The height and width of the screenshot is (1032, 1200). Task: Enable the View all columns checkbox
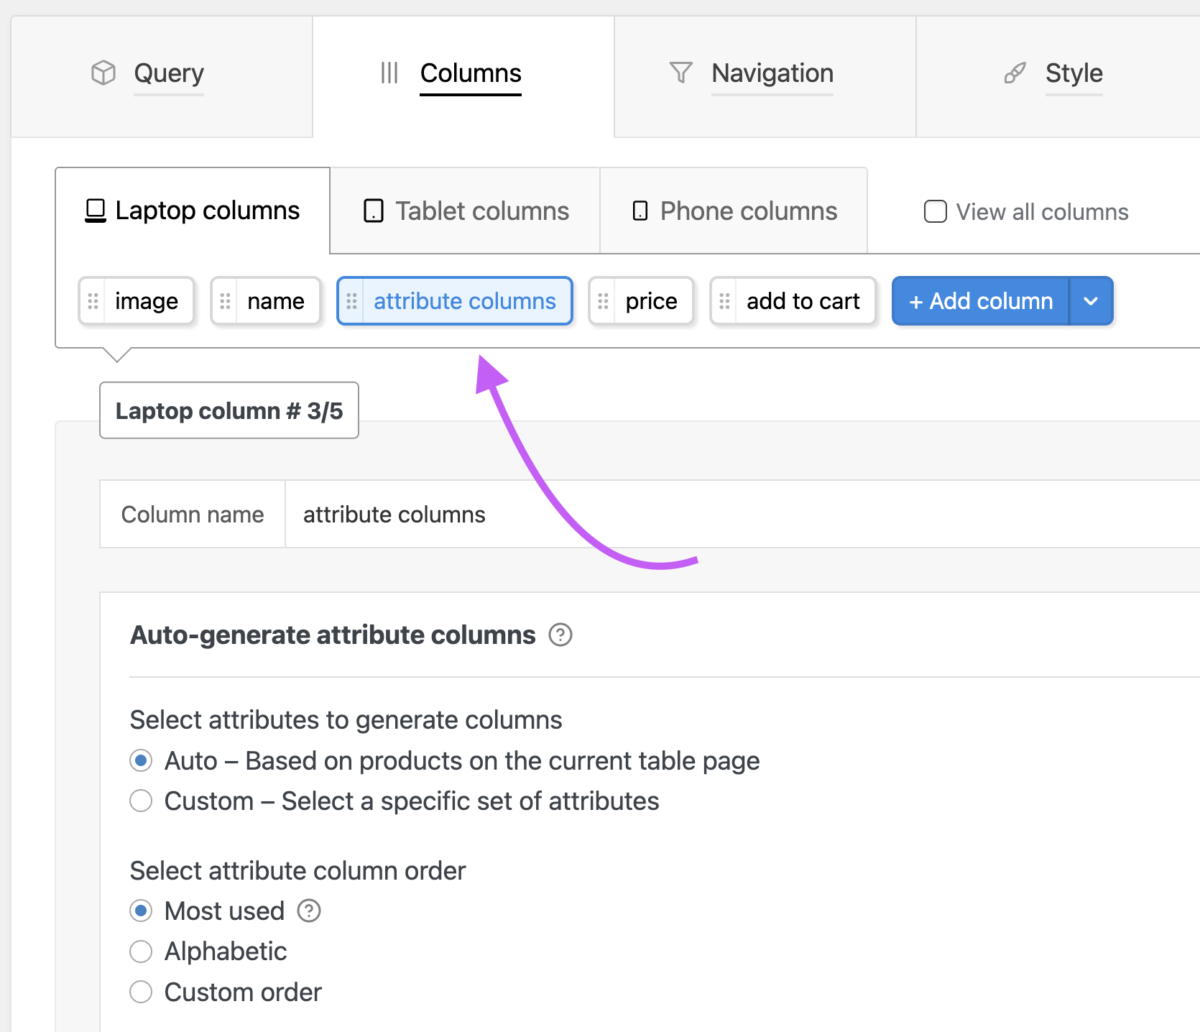point(935,211)
